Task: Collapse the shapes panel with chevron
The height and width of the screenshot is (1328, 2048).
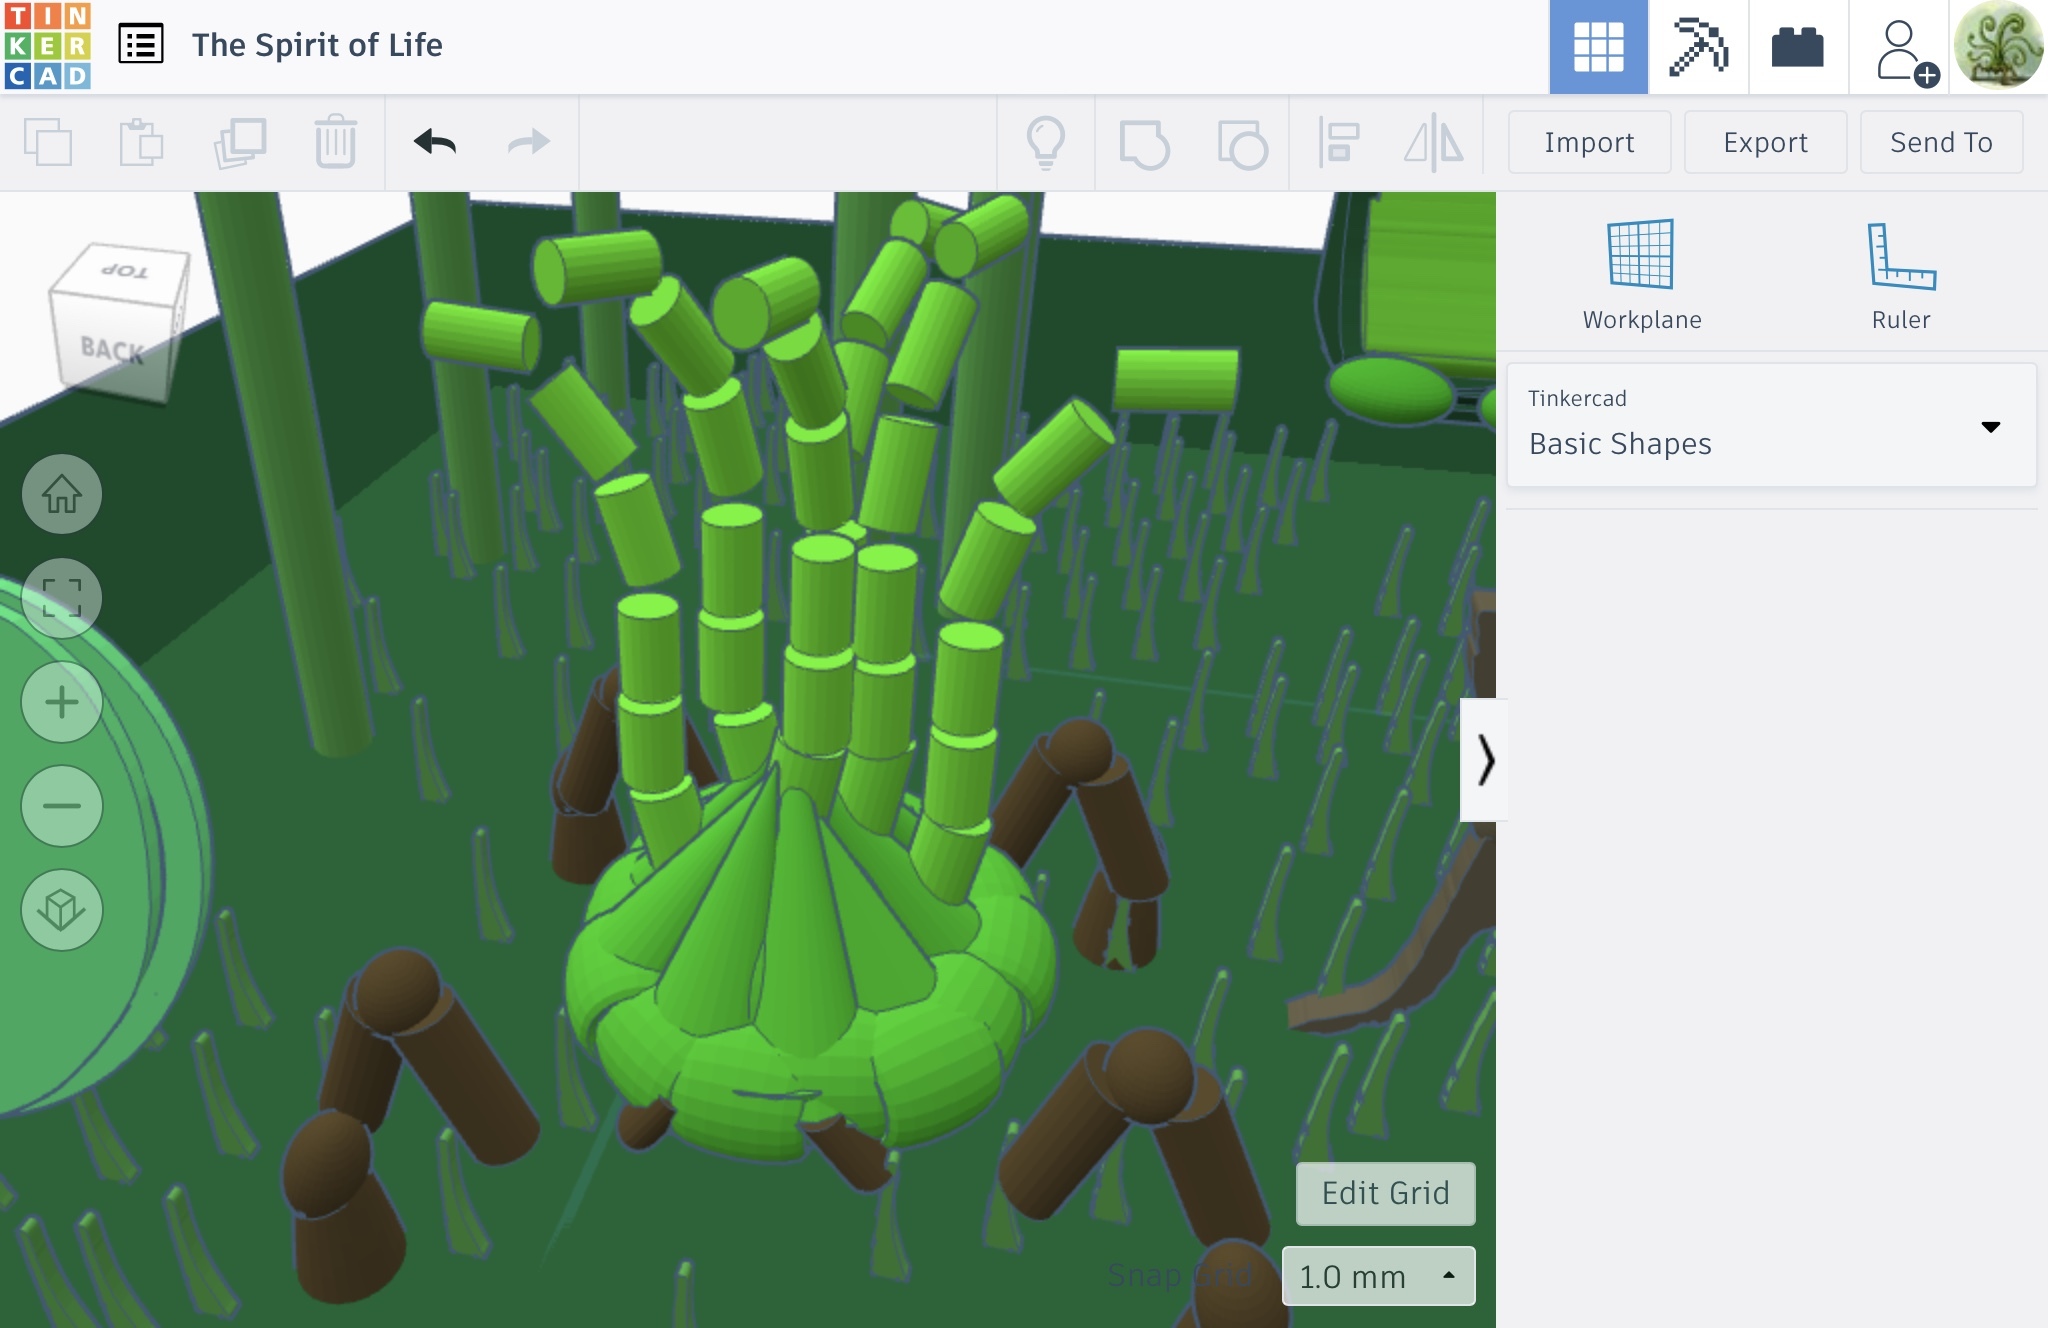Action: pyautogui.click(x=1485, y=760)
